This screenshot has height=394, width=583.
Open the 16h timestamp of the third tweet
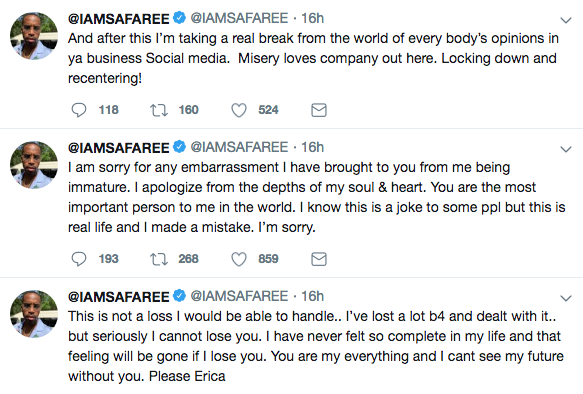[x=312, y=296]
